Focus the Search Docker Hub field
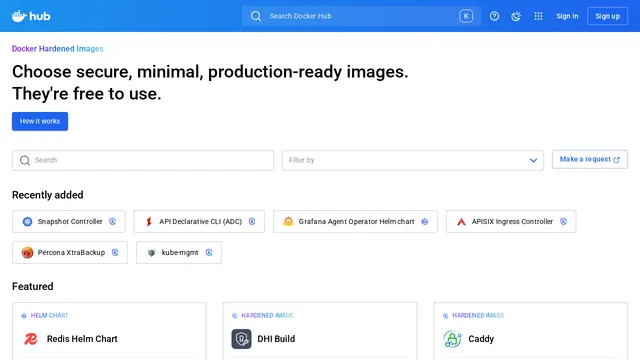 coord(361,16)
